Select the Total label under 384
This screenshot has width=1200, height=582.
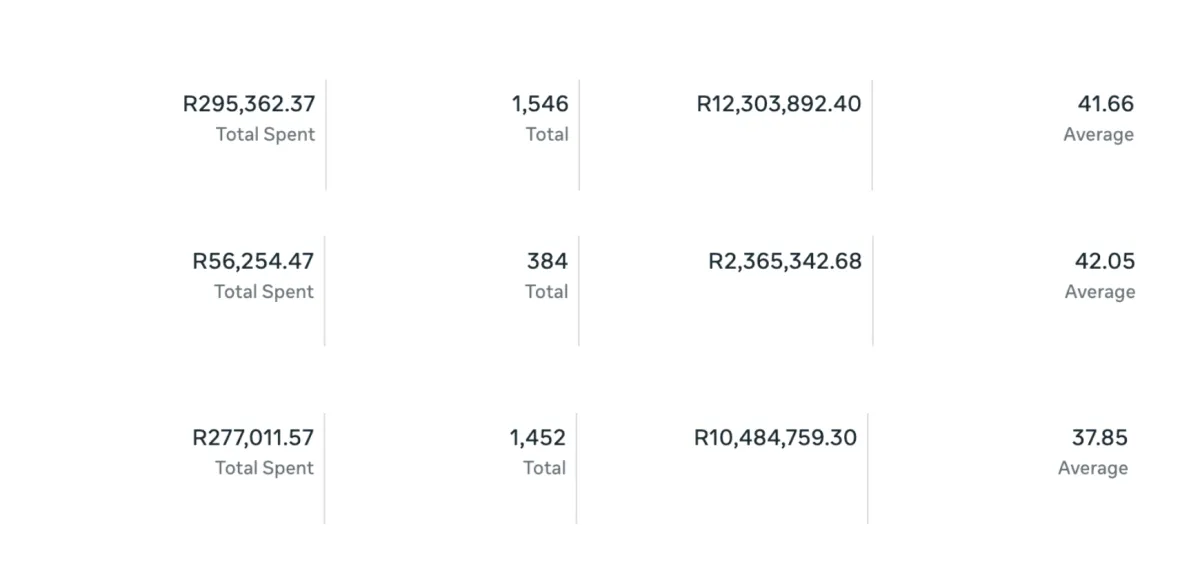[x=546, y=292]
